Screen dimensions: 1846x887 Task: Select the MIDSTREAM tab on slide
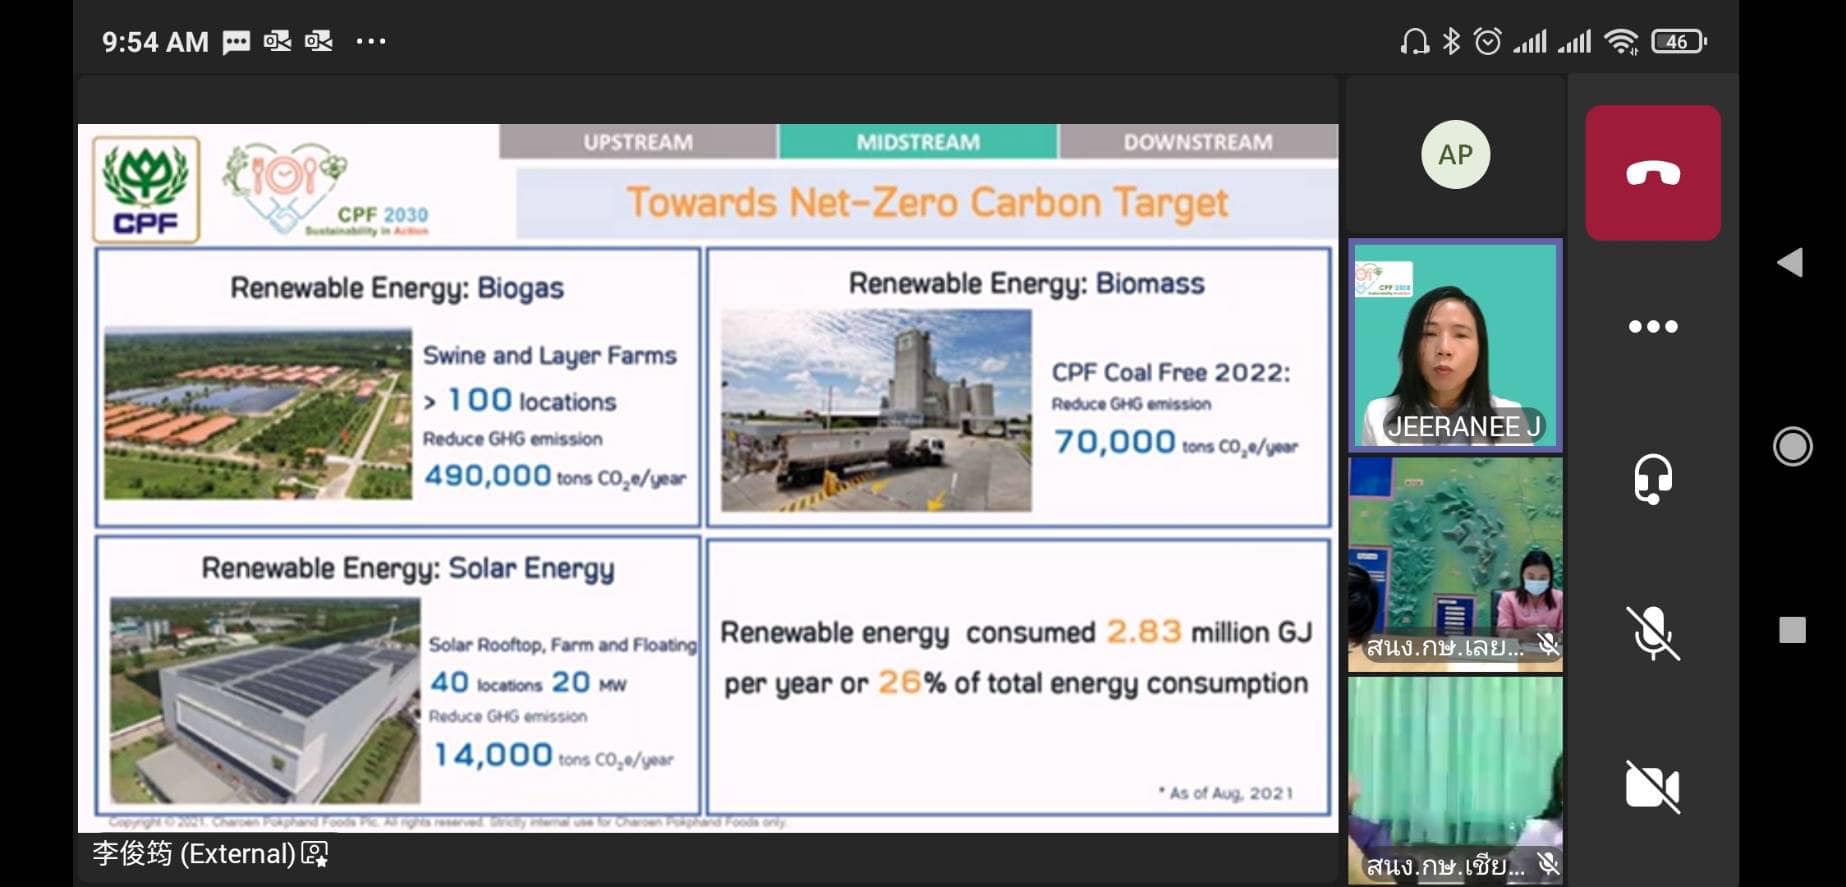[918, 142]
